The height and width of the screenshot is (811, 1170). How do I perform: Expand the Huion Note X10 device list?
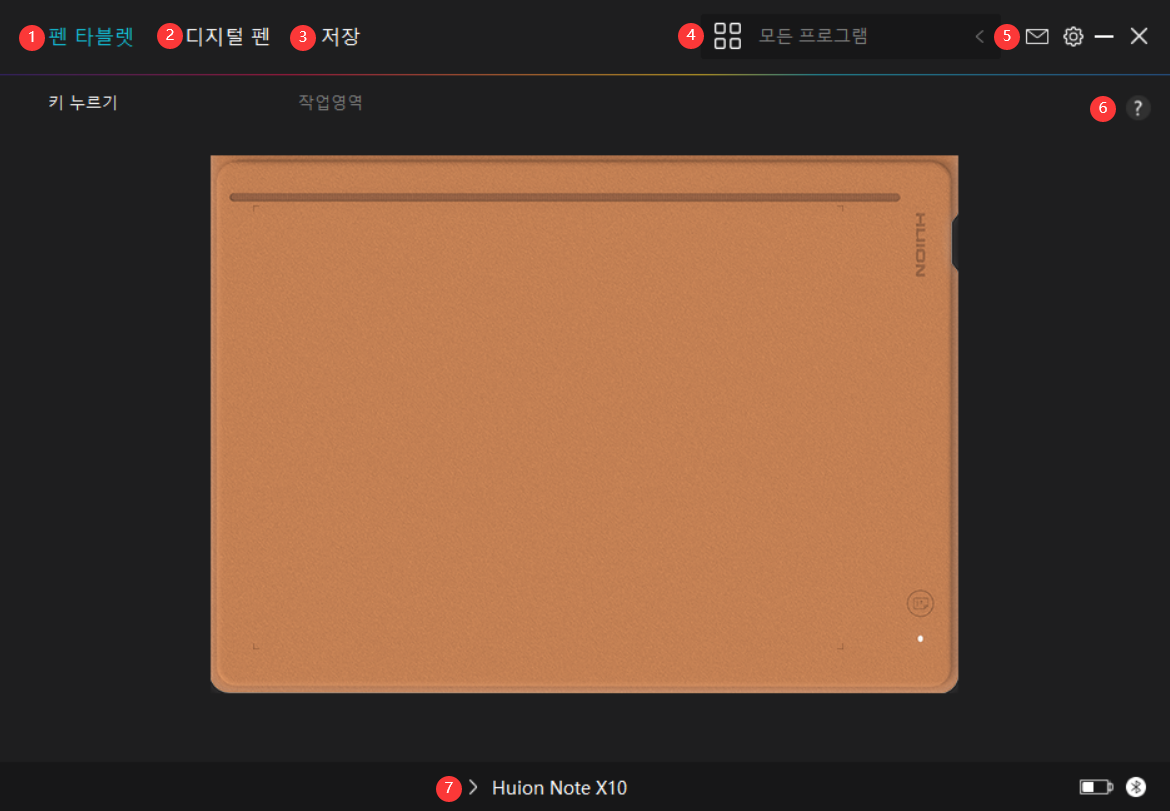(472, 787)
